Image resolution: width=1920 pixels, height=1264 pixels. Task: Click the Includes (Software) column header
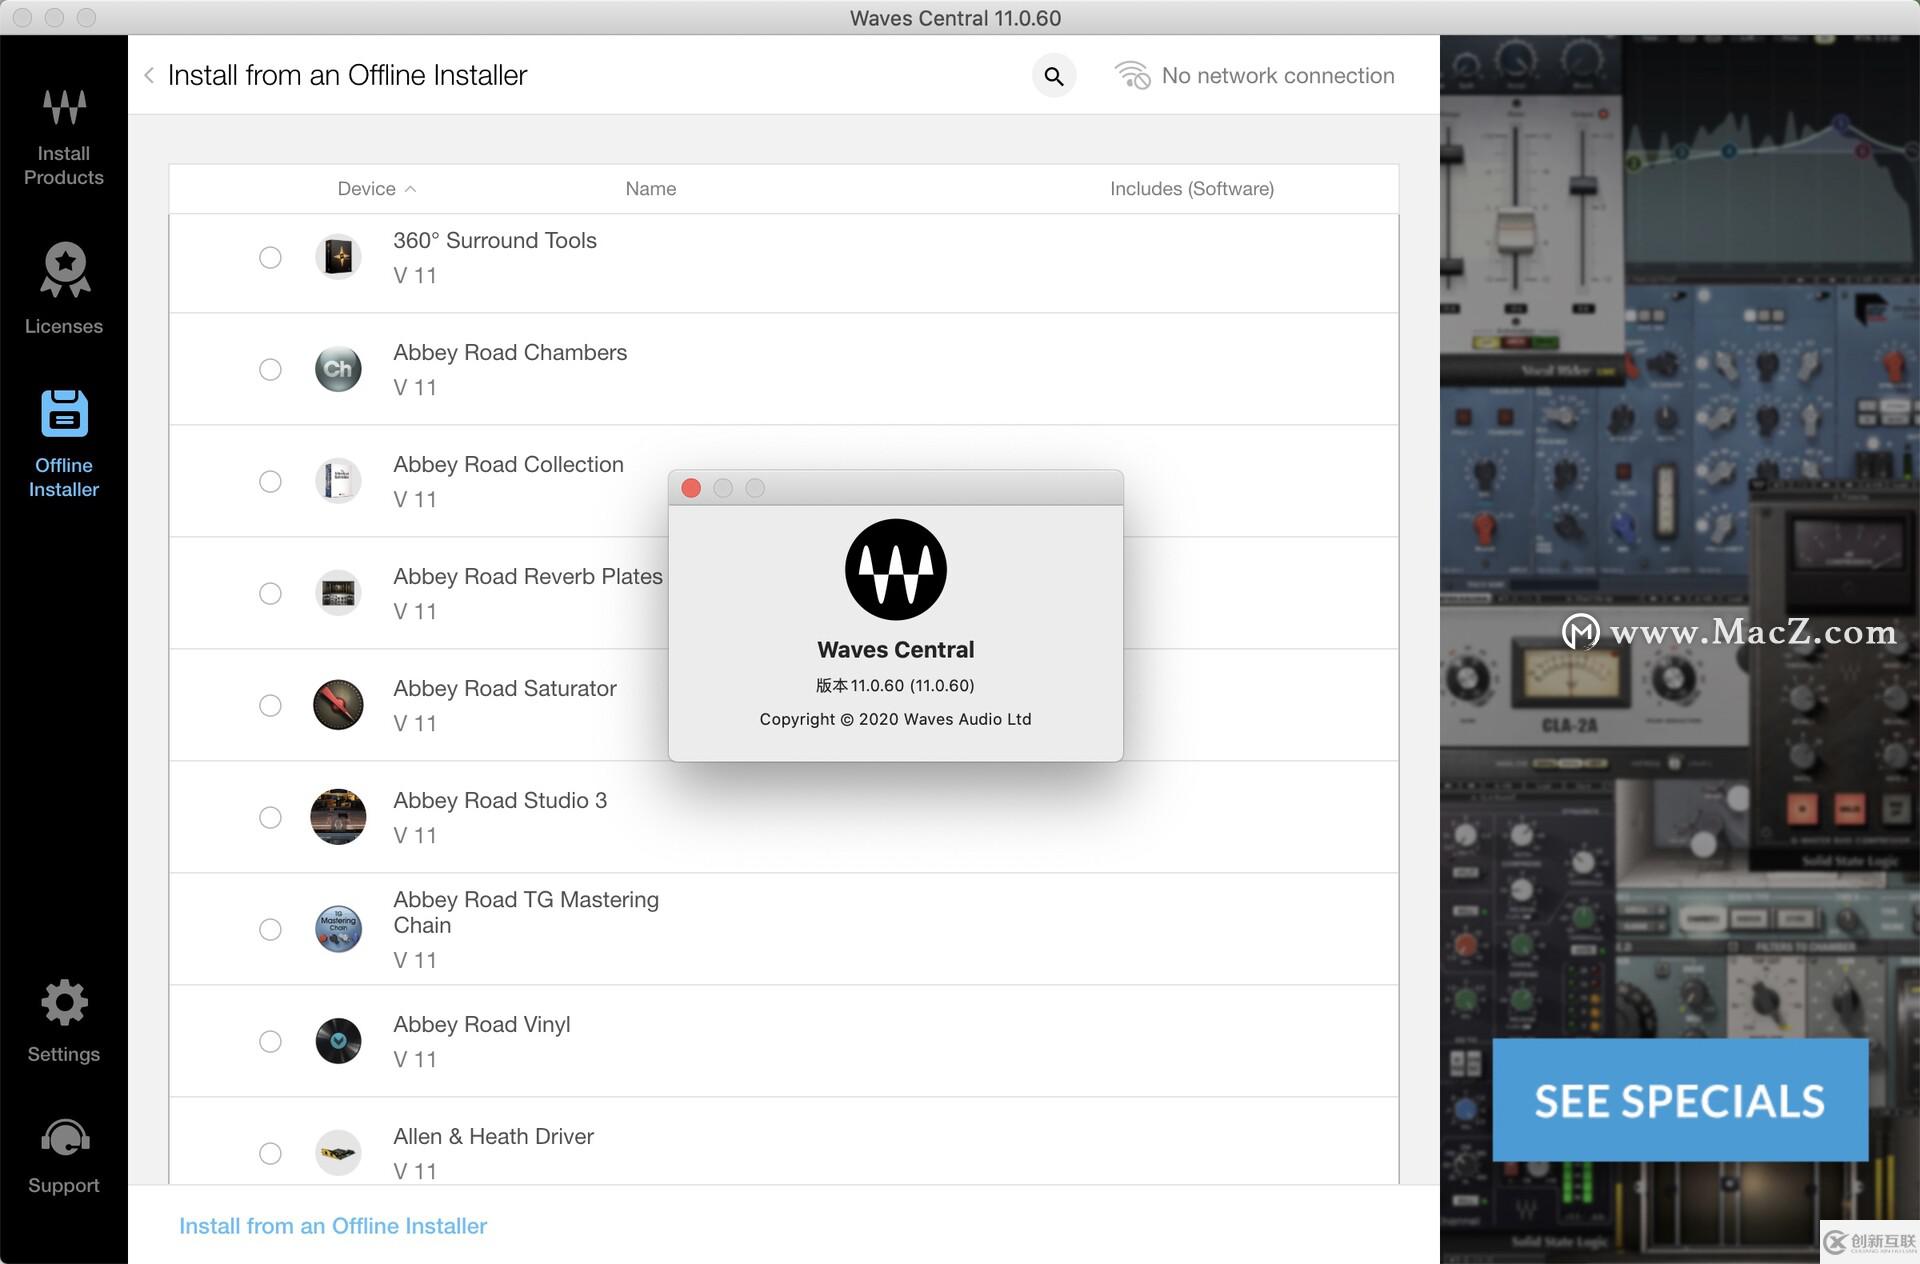pos(1191,189)
